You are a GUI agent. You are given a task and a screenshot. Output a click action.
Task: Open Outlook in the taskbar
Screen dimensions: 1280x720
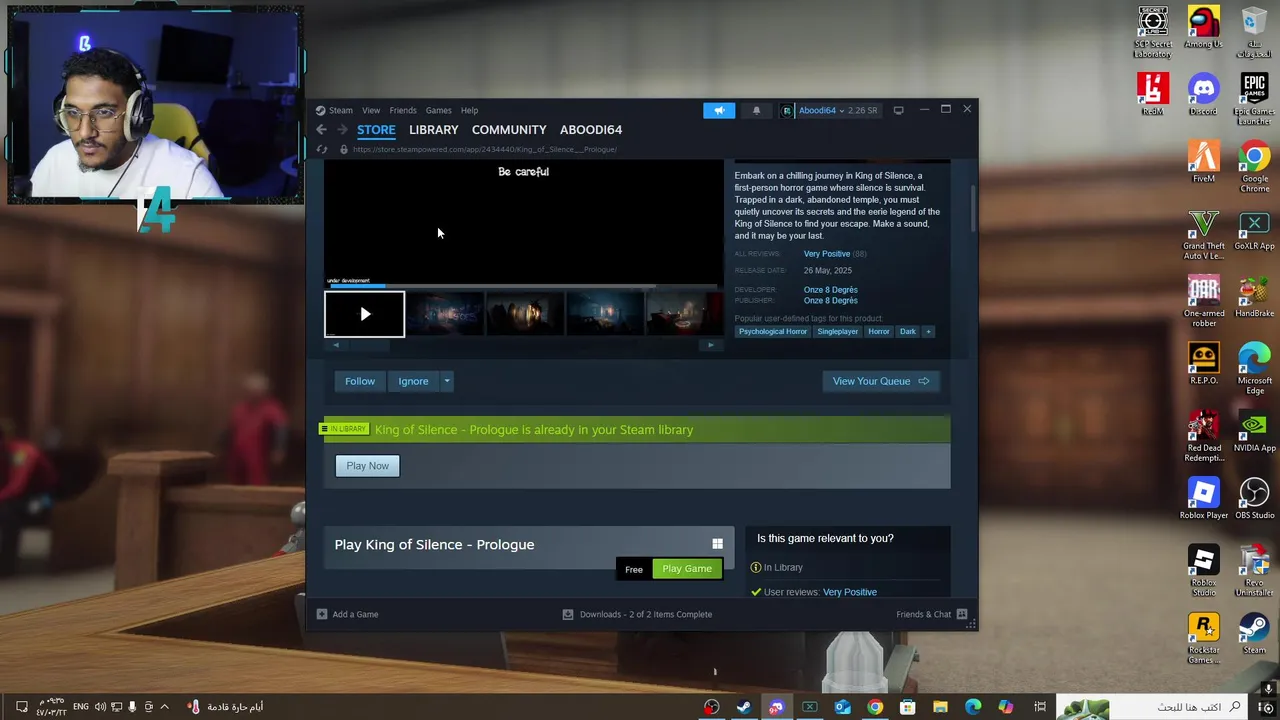[x=842, y=707]
